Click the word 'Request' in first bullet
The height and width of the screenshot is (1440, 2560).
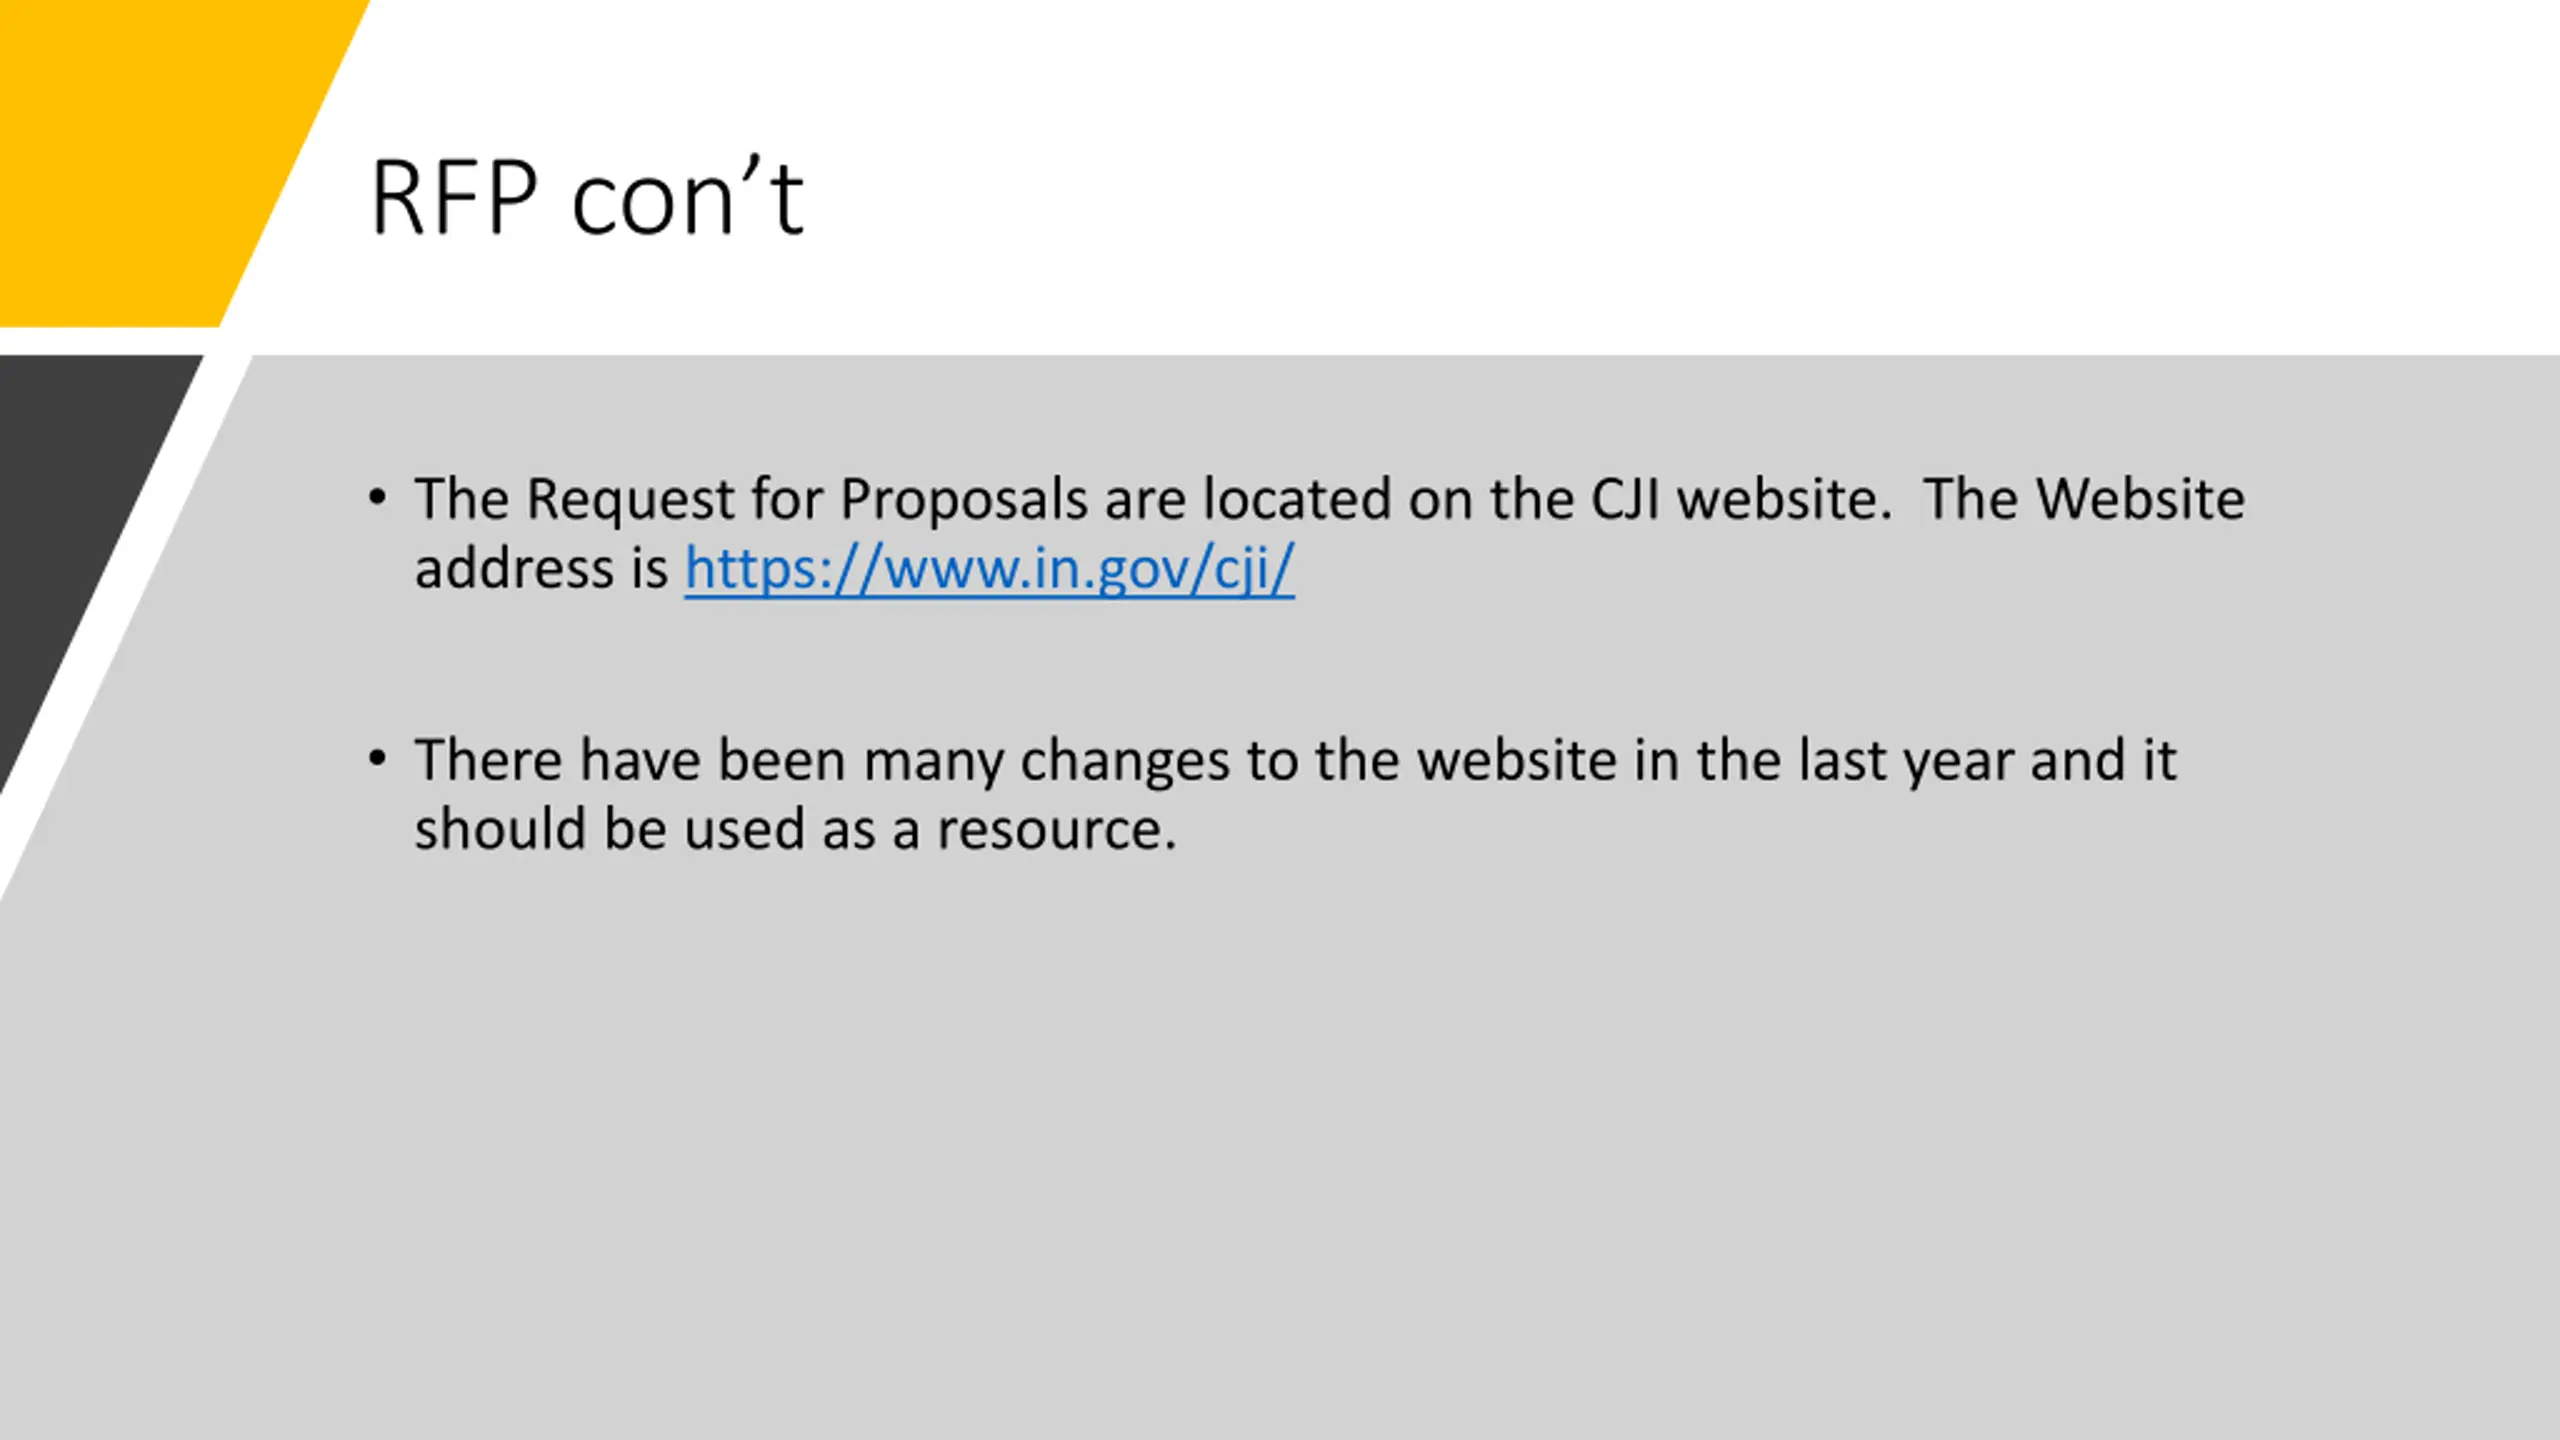(x=631, y=499)
